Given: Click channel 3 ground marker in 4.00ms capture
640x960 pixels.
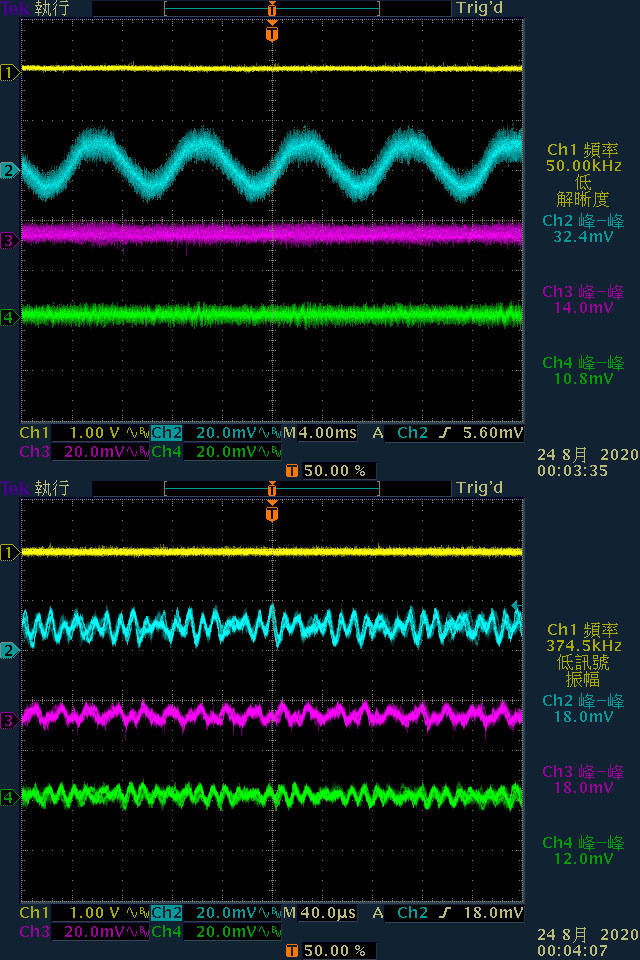Looking at the screenshot, I should 9,240.
